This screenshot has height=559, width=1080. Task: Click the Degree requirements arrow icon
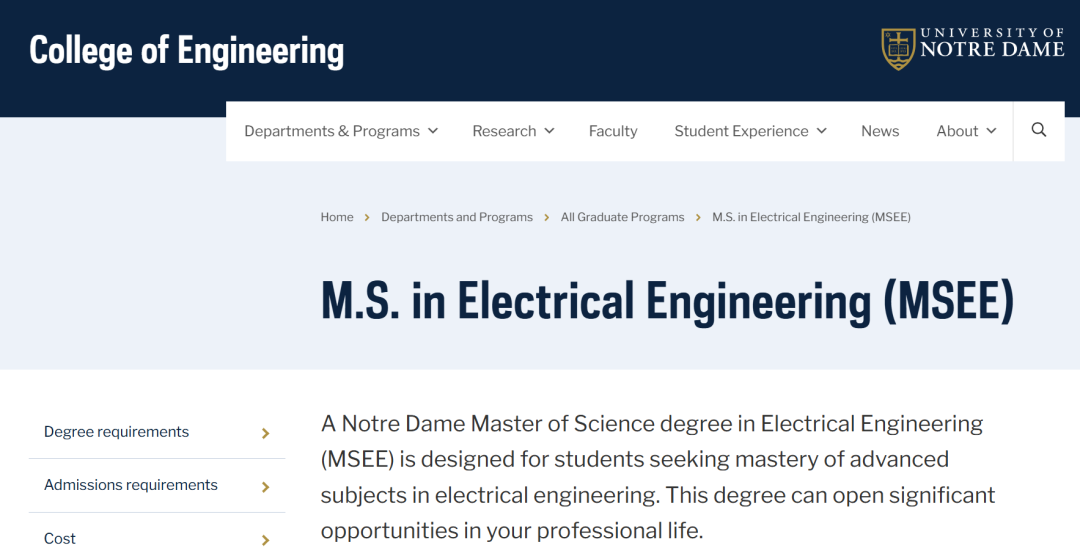265,433
